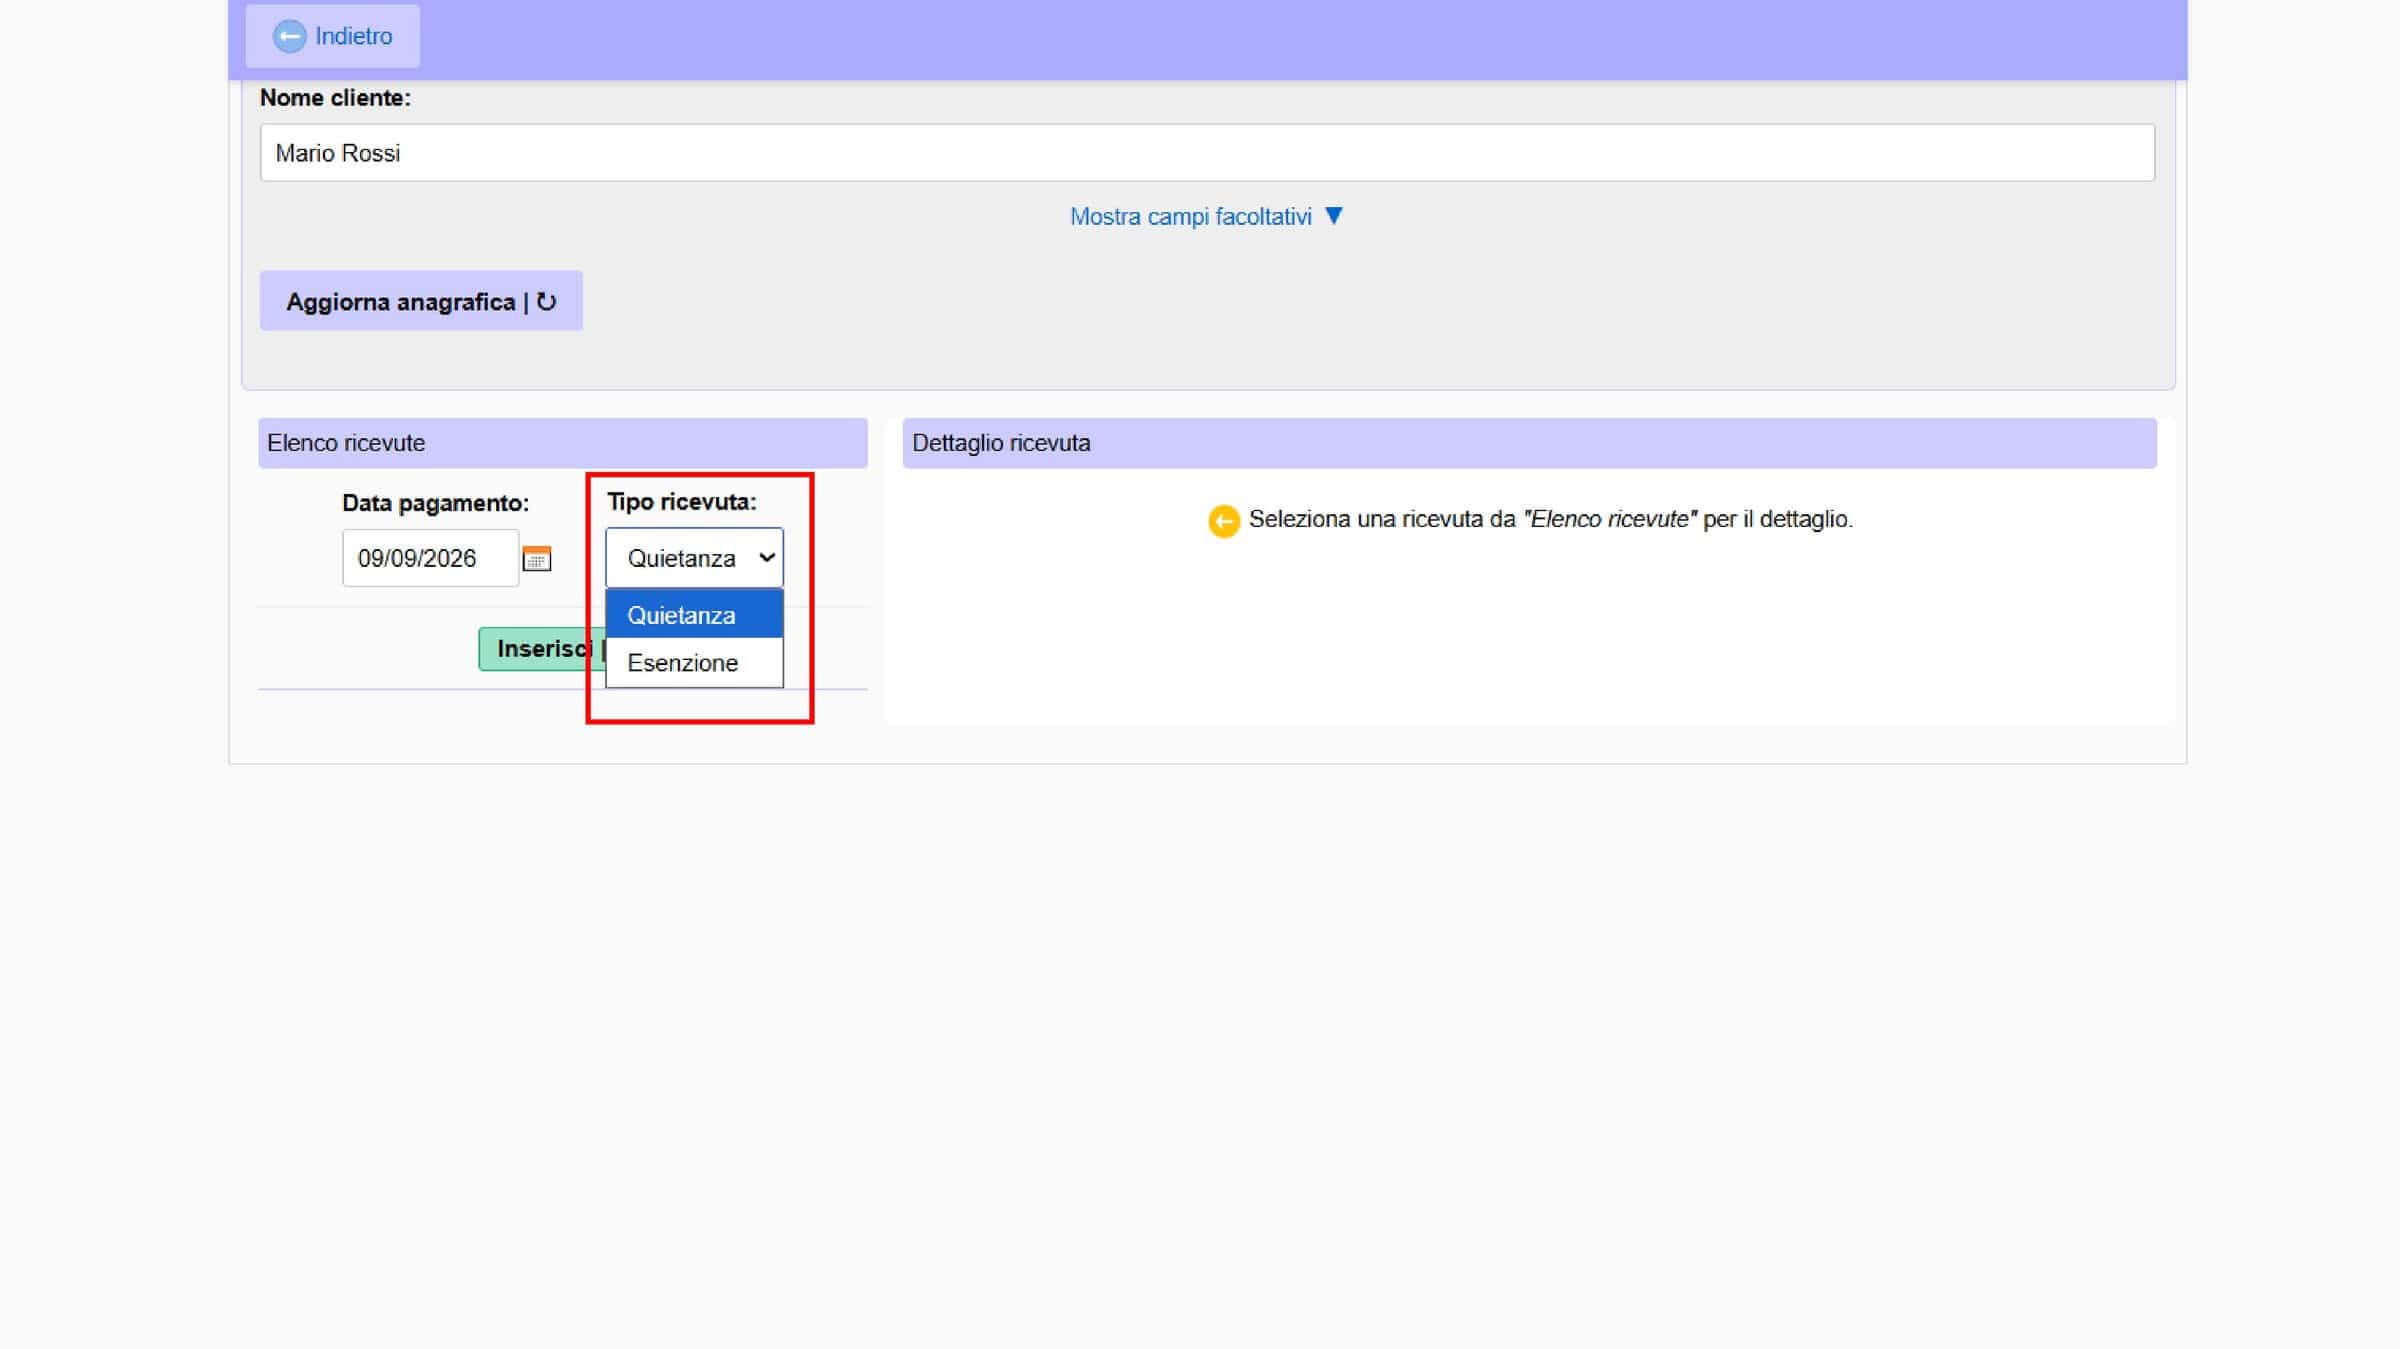
Task: Choose Esenzione from the dropdown list
Action: (x=694, y=662)
